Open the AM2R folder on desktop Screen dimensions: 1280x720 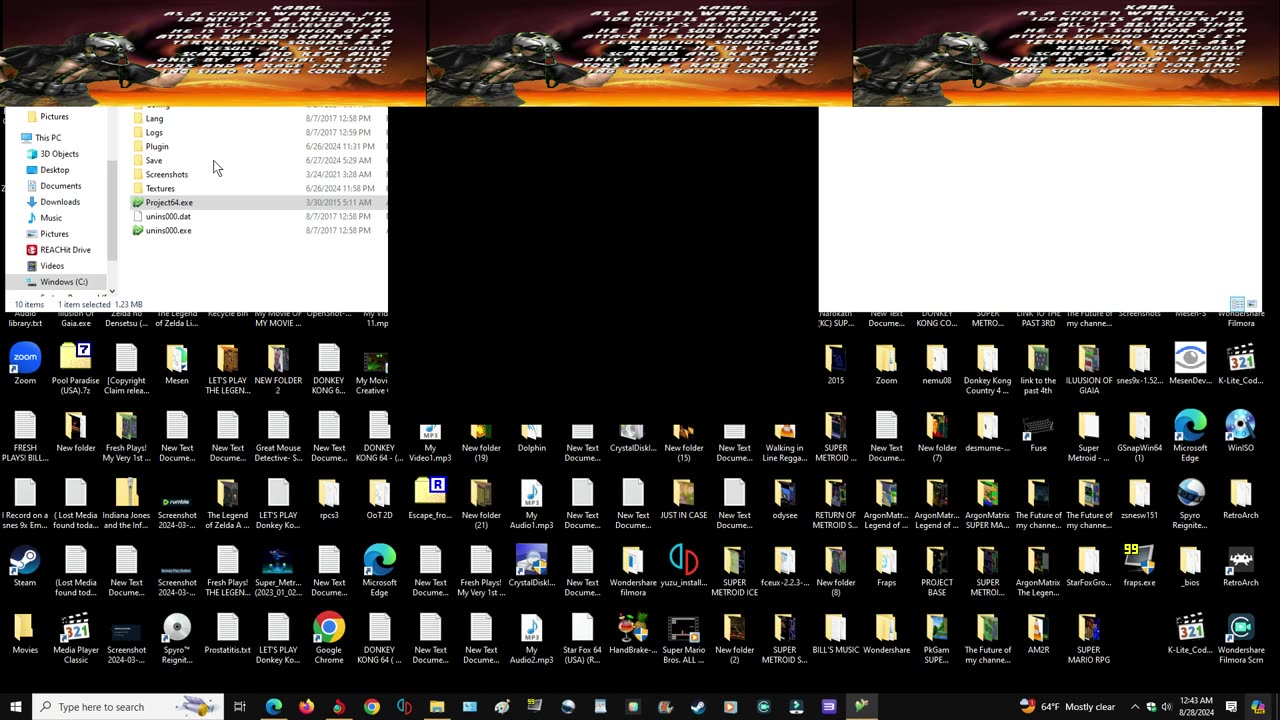1038,634
